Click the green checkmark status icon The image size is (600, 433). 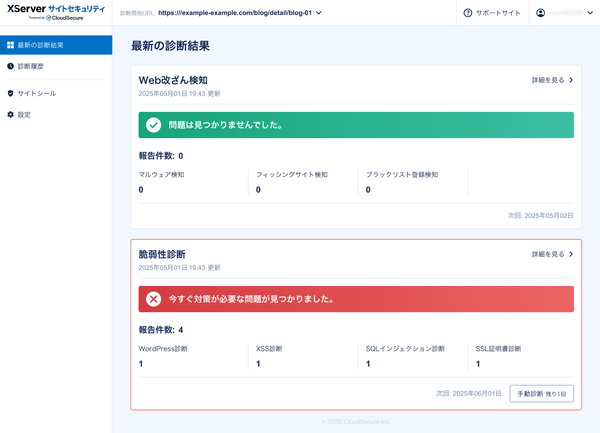pos(154,125)
